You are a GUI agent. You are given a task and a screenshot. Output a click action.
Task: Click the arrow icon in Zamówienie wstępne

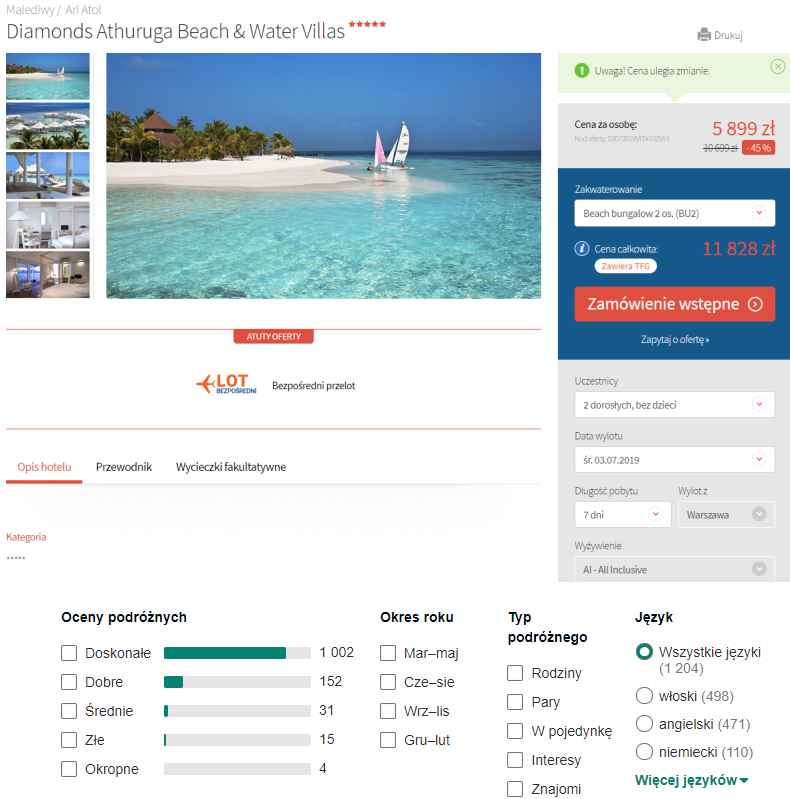(755, 304)
